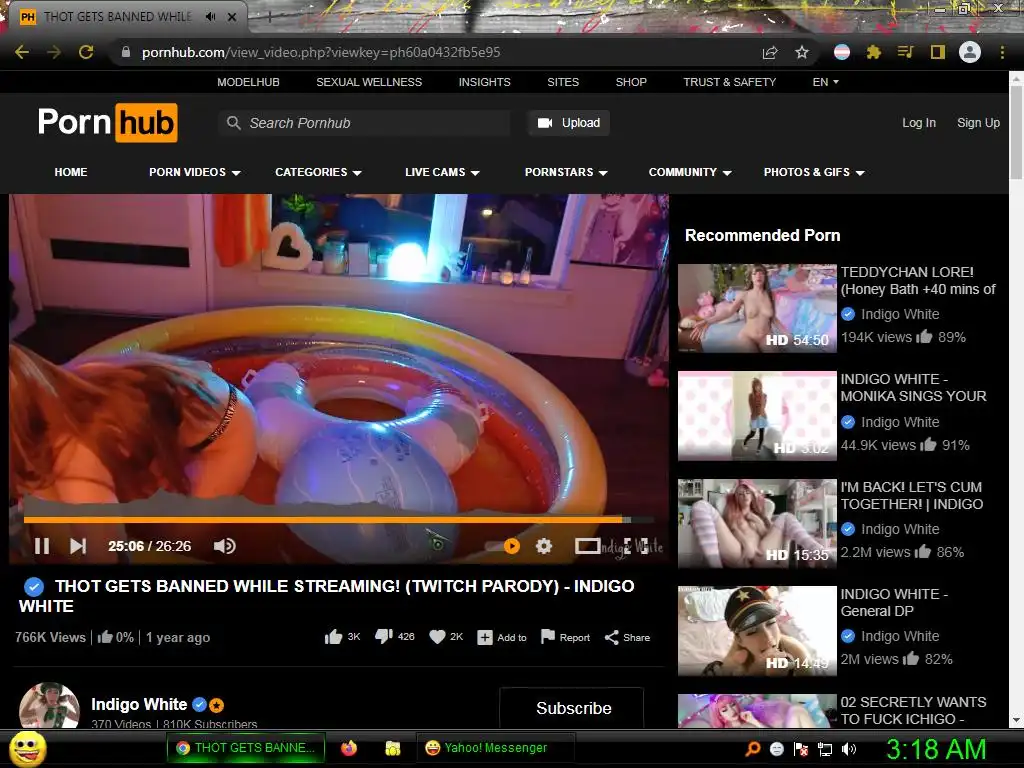Expand the Porn Videos dropdown menu
Screen dimensions: 1024x768
click(x=195, y=172)
